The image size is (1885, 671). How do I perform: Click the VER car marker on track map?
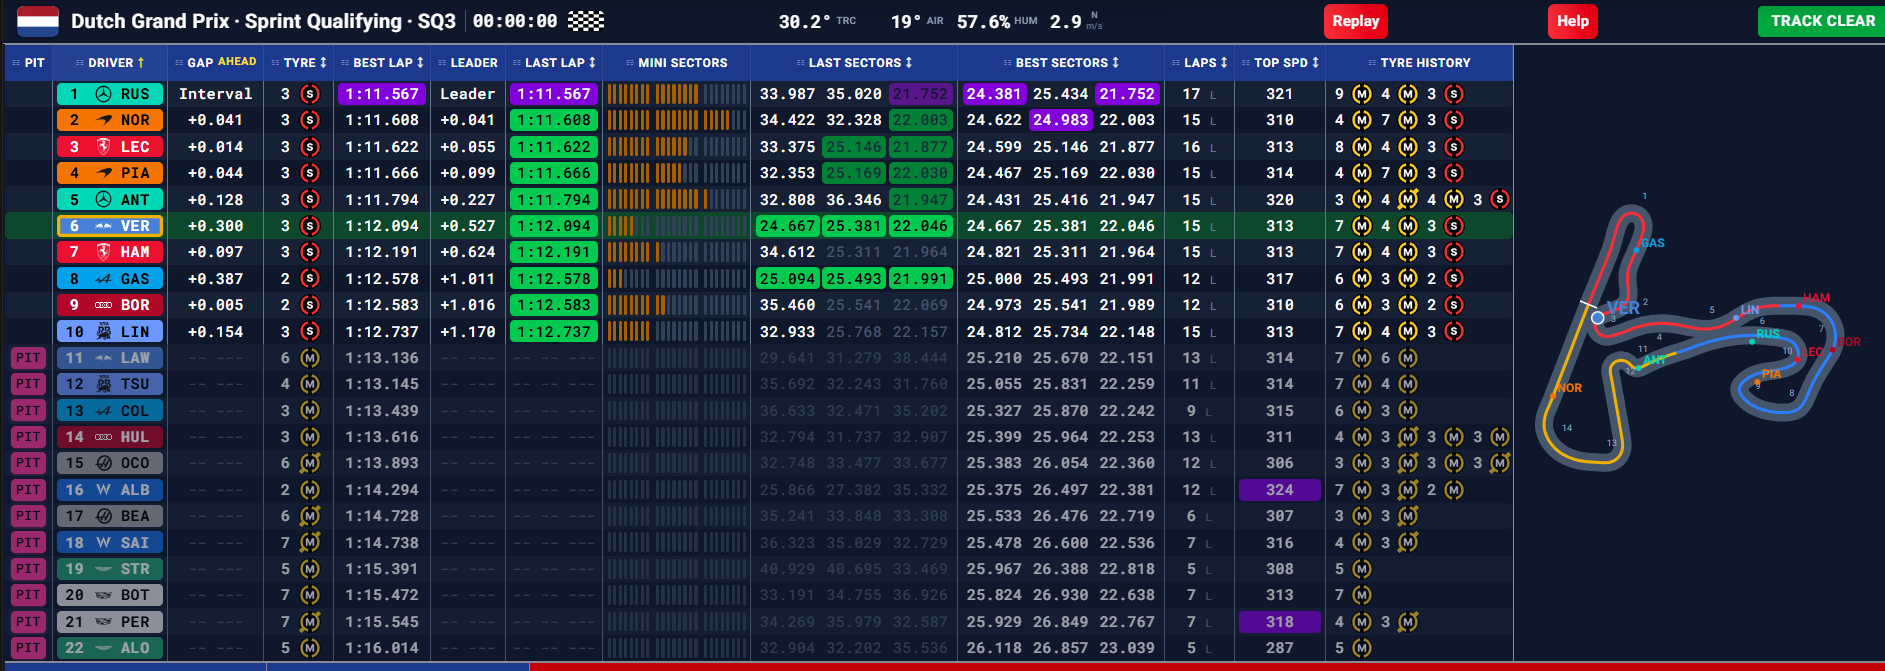[1597, 318]
